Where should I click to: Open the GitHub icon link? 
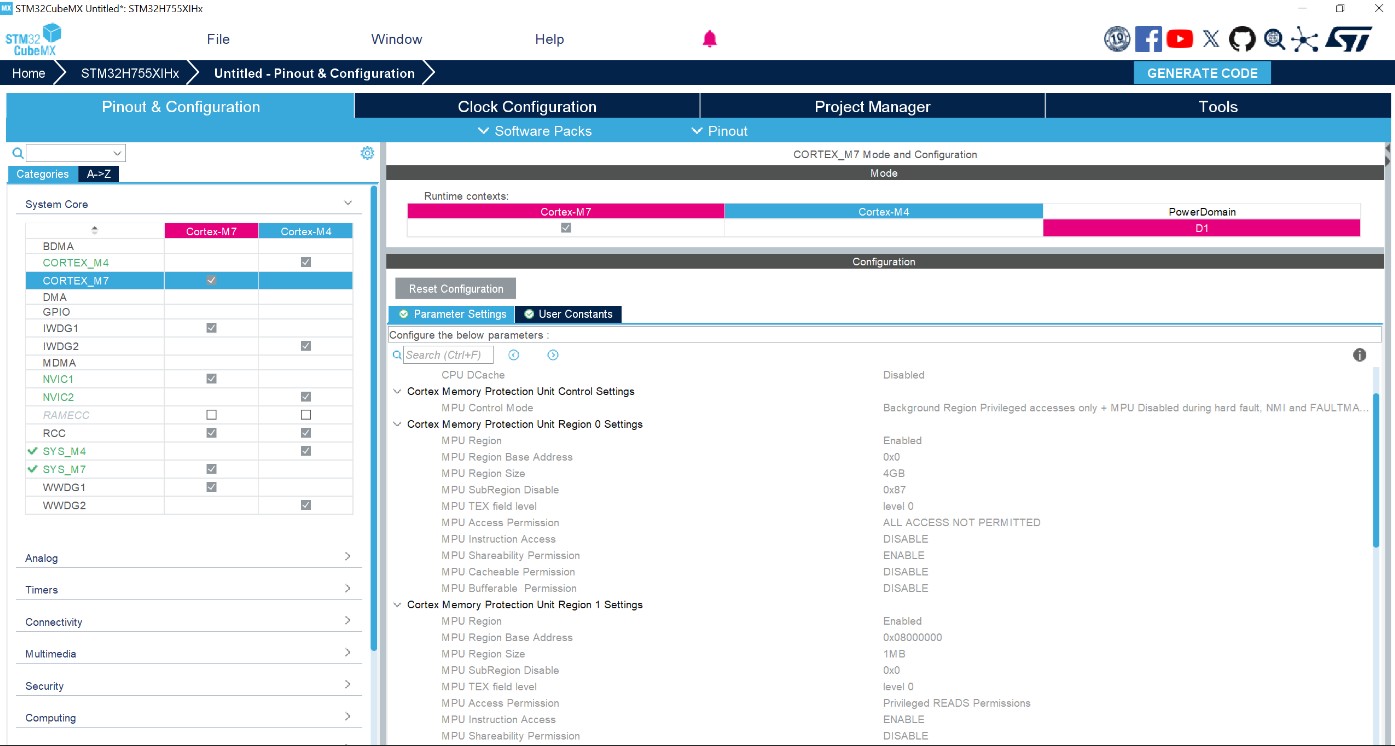(1242, 39)
